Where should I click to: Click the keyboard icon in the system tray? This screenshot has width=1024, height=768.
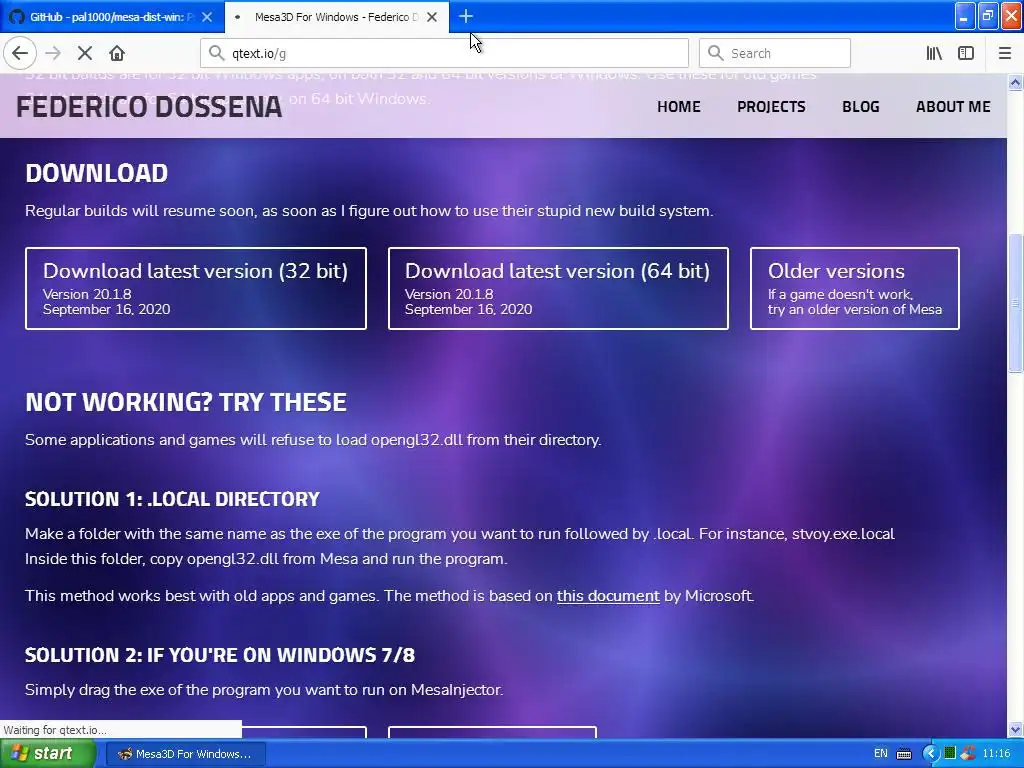pyautogui.click(x=904, y=754)
